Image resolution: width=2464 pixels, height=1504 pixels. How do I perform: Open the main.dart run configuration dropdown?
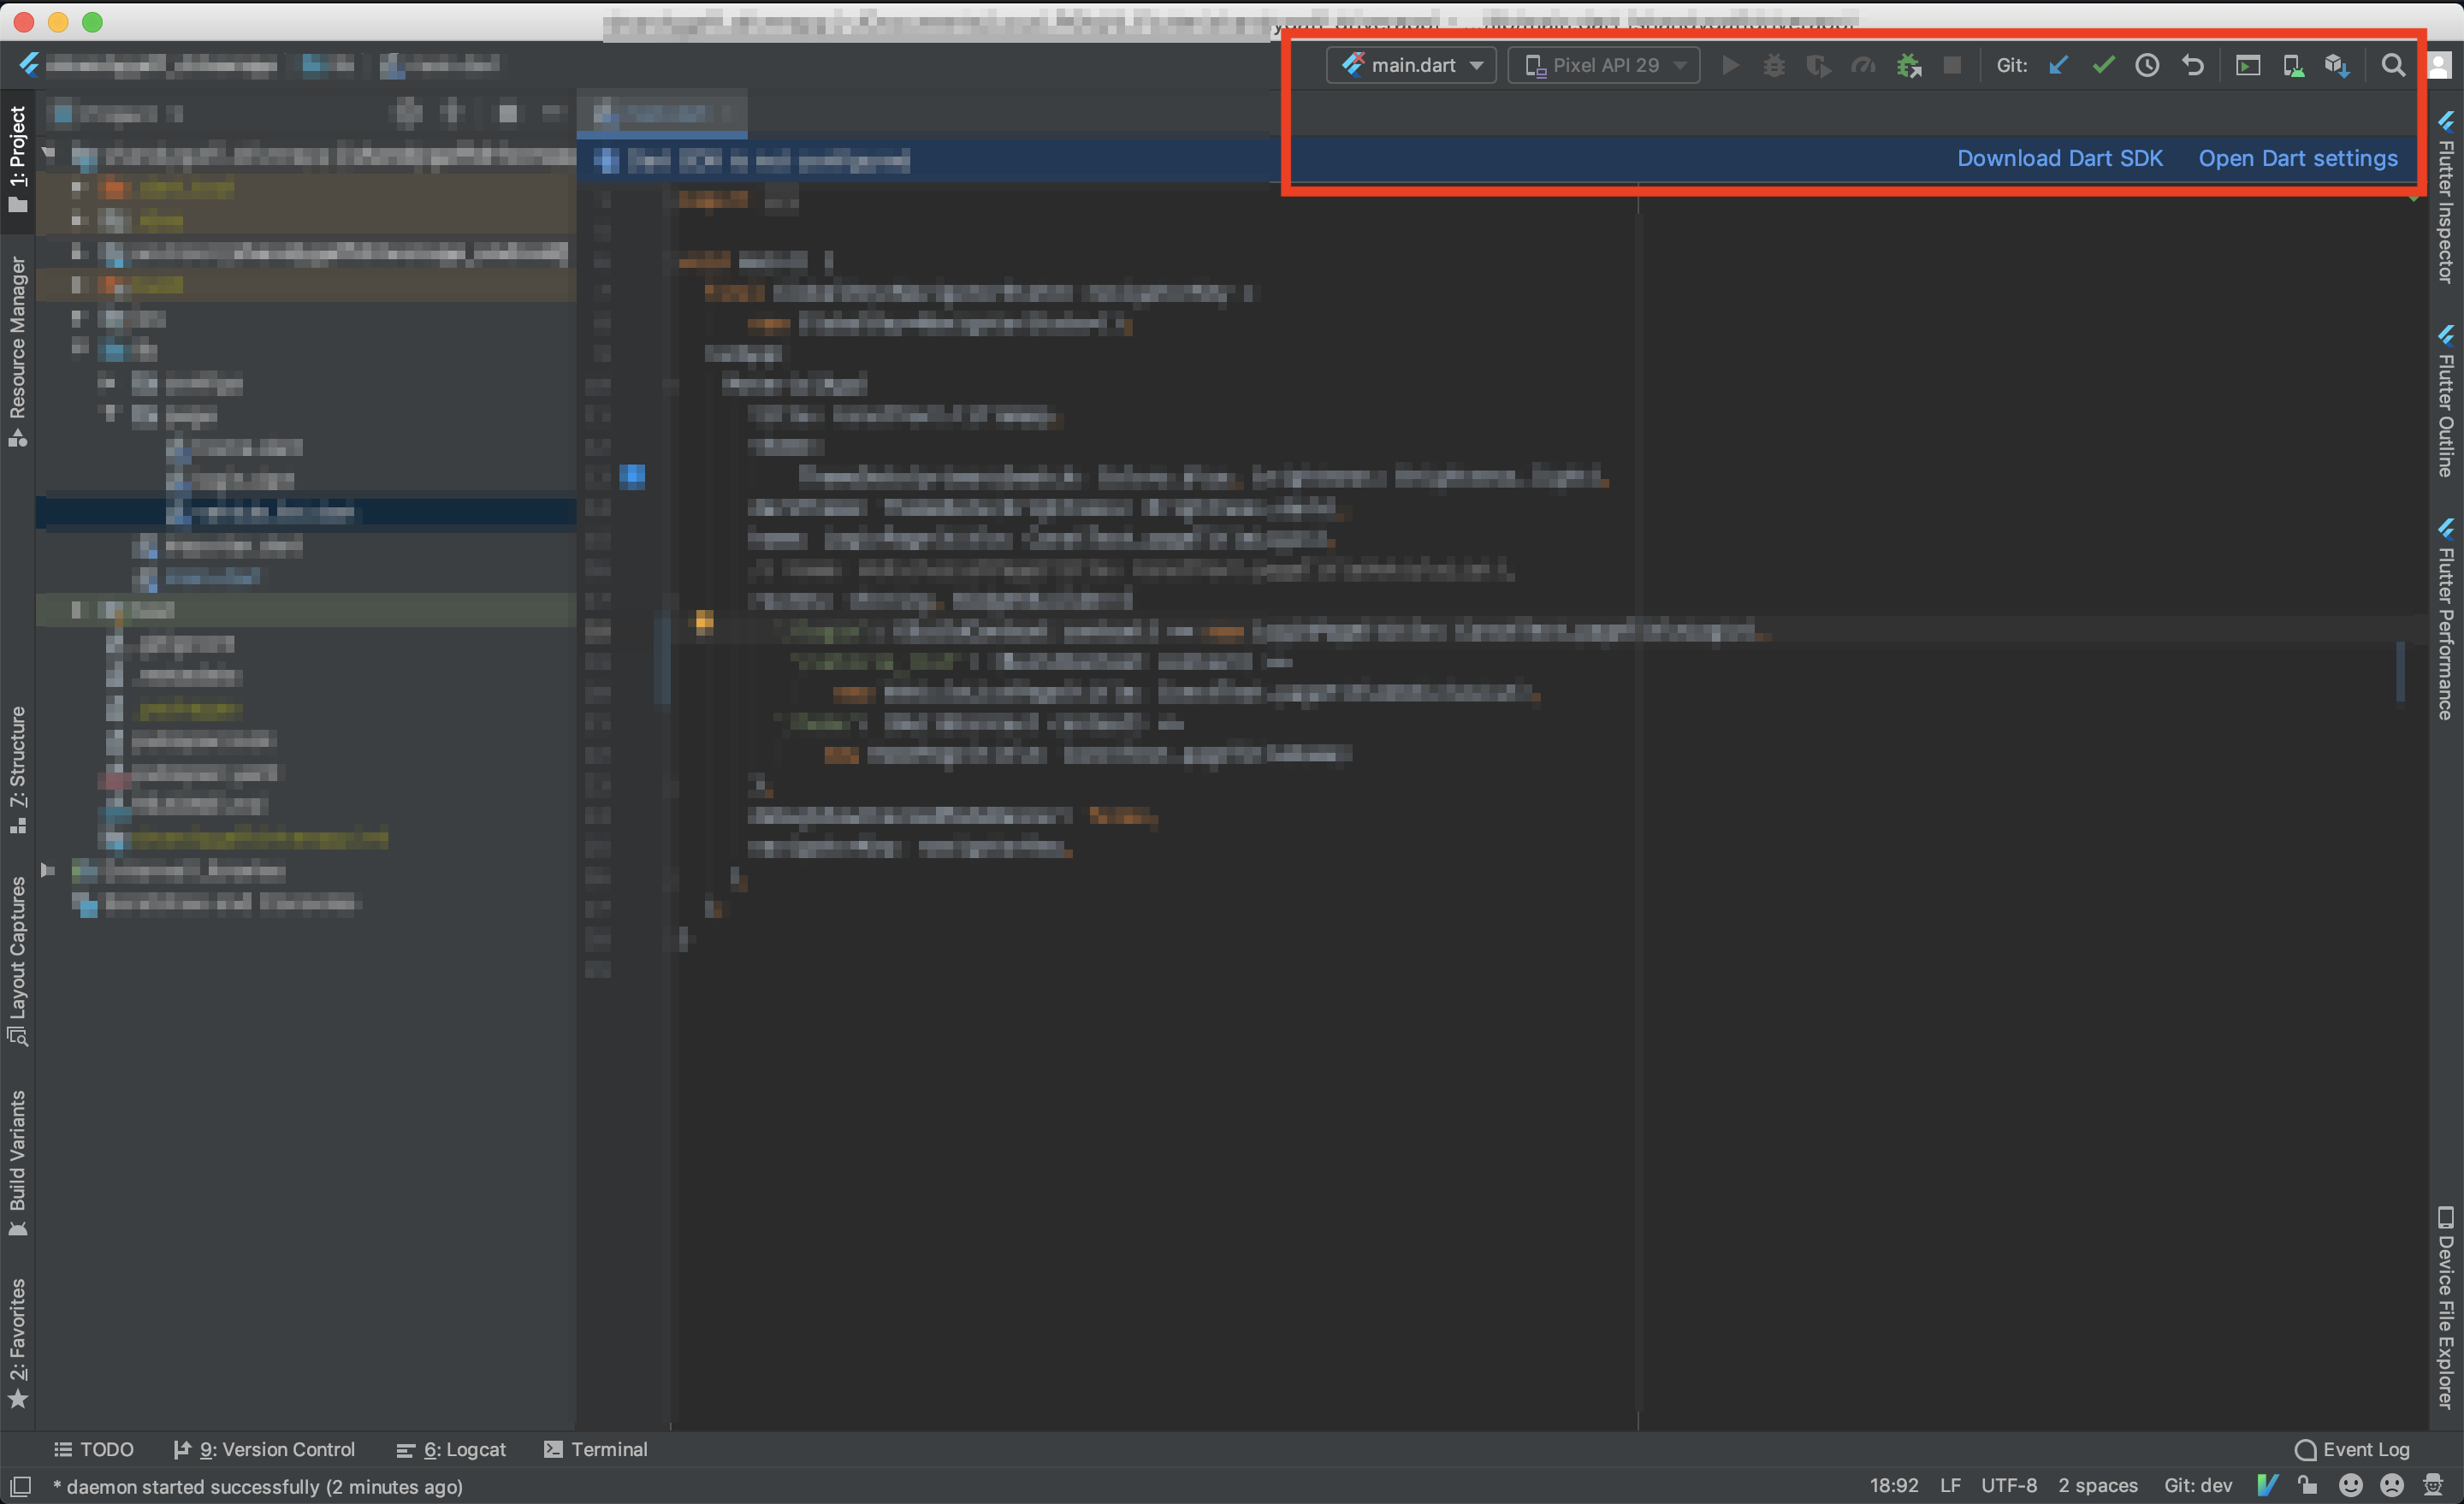1411,65
